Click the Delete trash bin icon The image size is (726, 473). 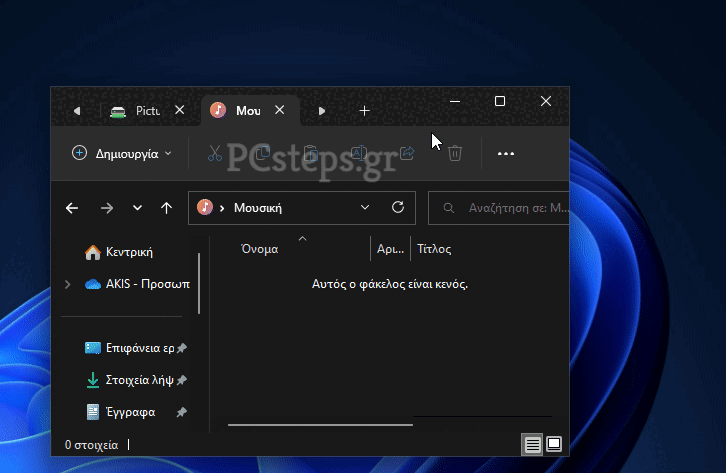point(455,153)
